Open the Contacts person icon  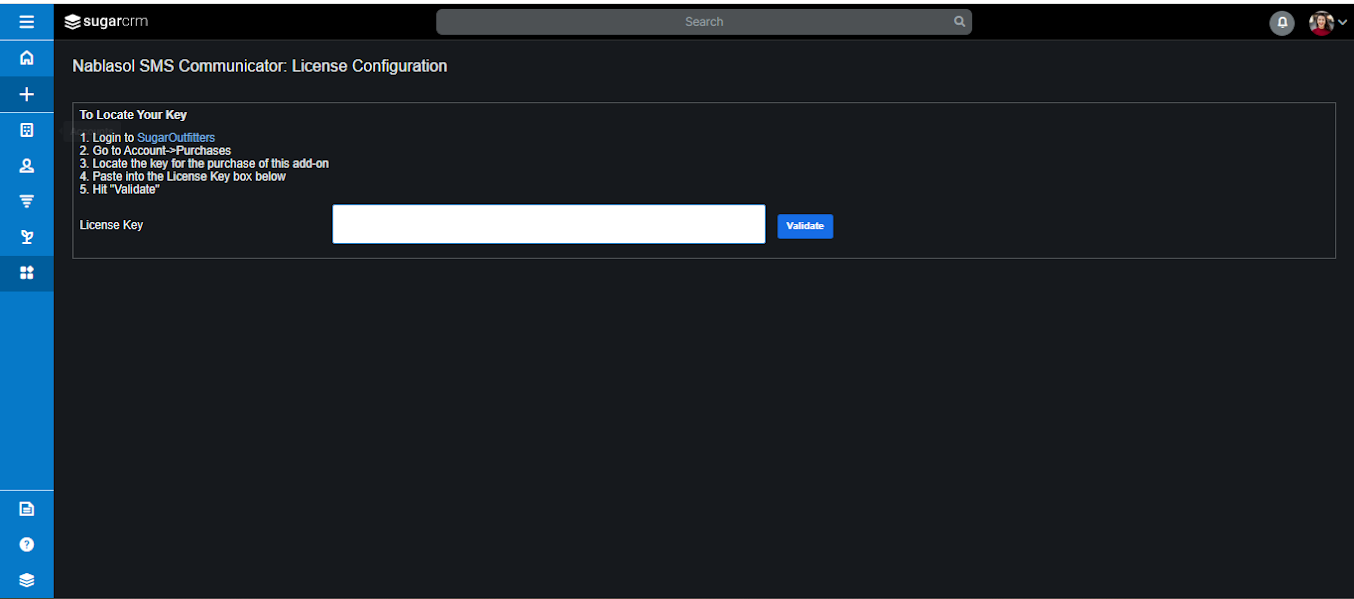tap(27, 166)
